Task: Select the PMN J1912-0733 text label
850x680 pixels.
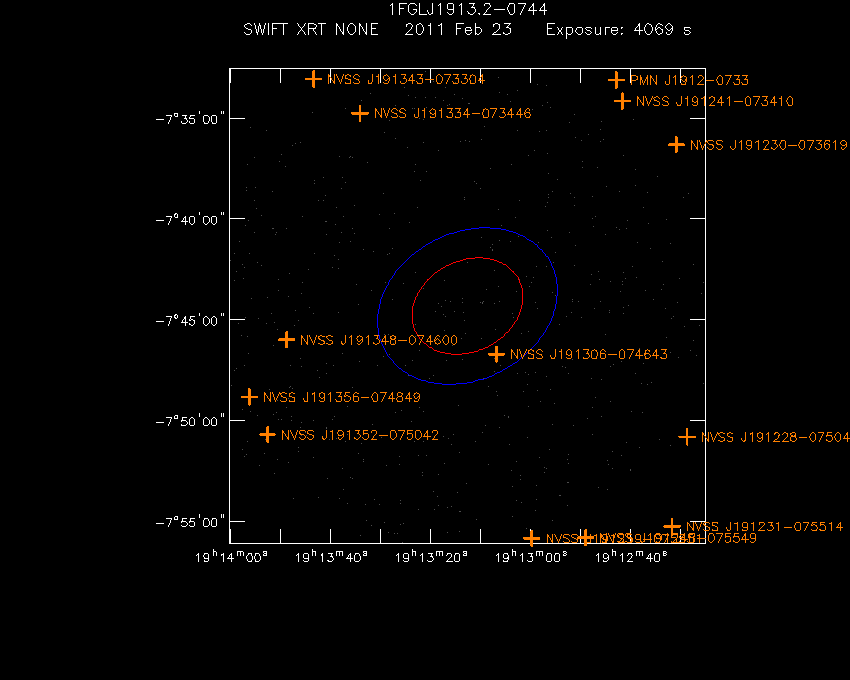Action: 689,80
